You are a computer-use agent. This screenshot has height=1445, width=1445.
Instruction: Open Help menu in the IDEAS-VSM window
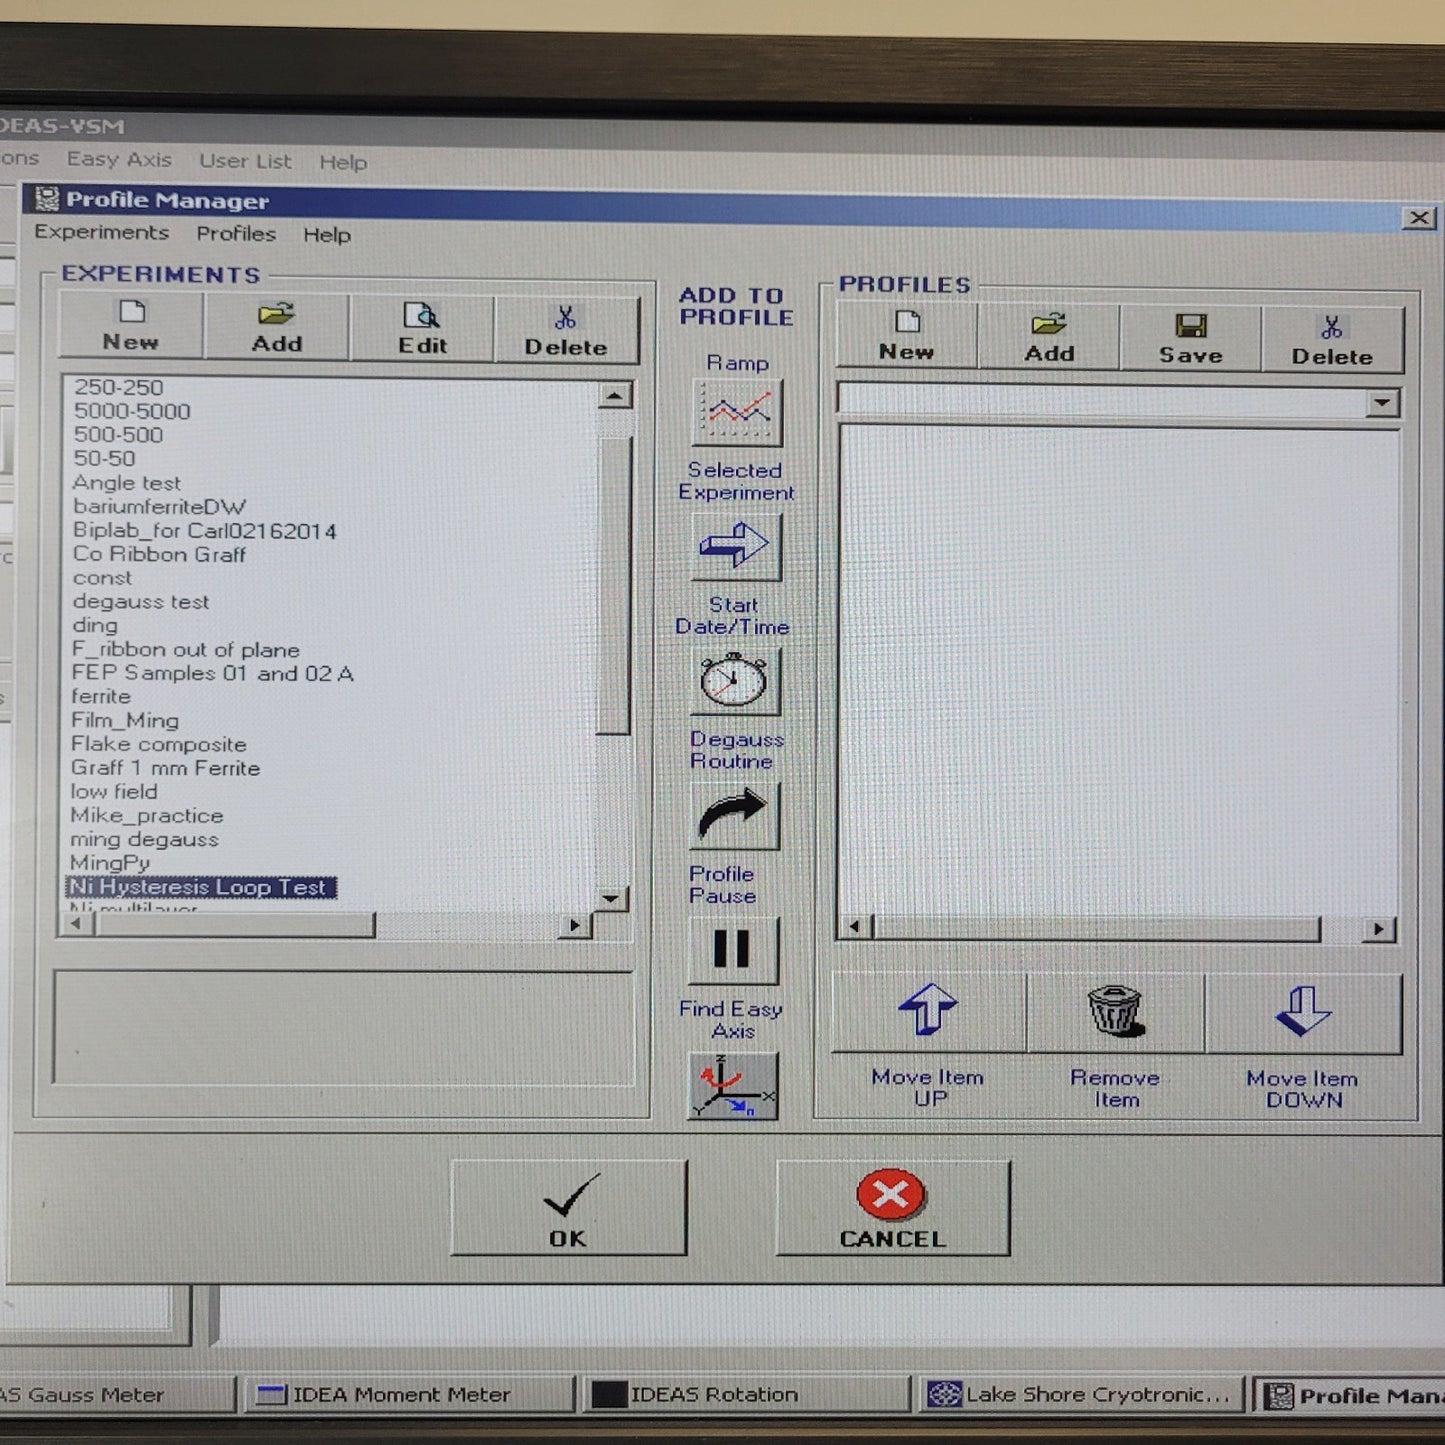point(343,162)
